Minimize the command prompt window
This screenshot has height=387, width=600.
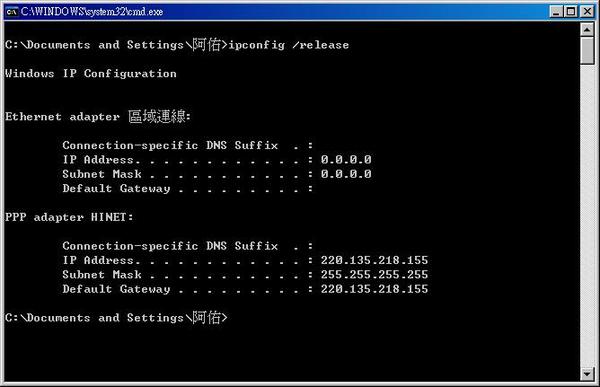pos(556,11)
